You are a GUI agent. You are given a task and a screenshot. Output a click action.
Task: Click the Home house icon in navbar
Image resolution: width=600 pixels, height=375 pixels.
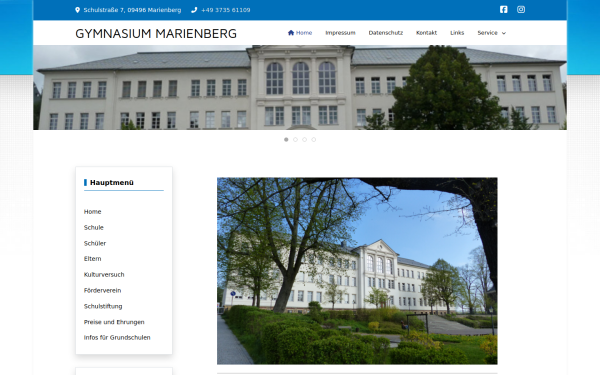291,33
